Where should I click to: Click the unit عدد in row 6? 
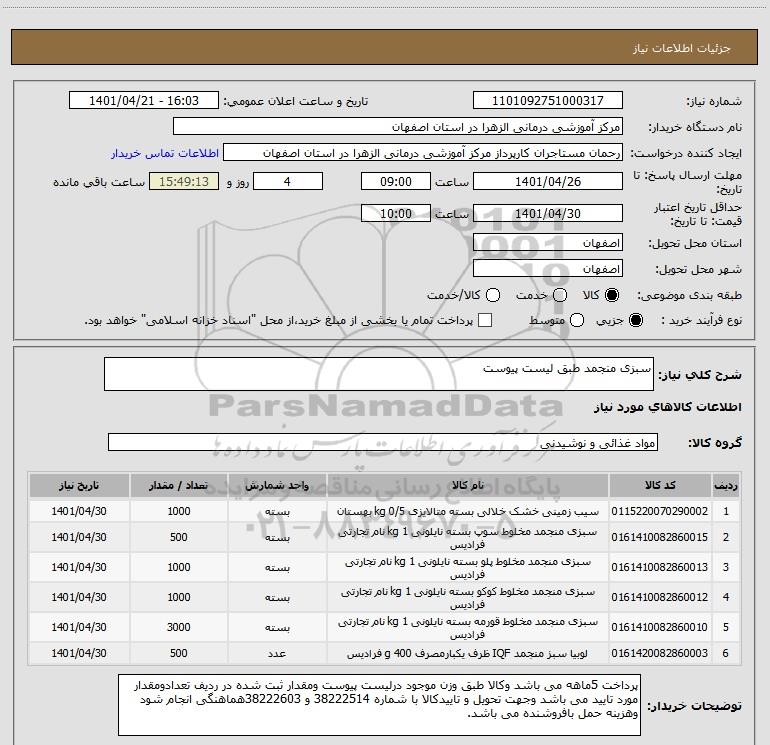pos(277,654)
